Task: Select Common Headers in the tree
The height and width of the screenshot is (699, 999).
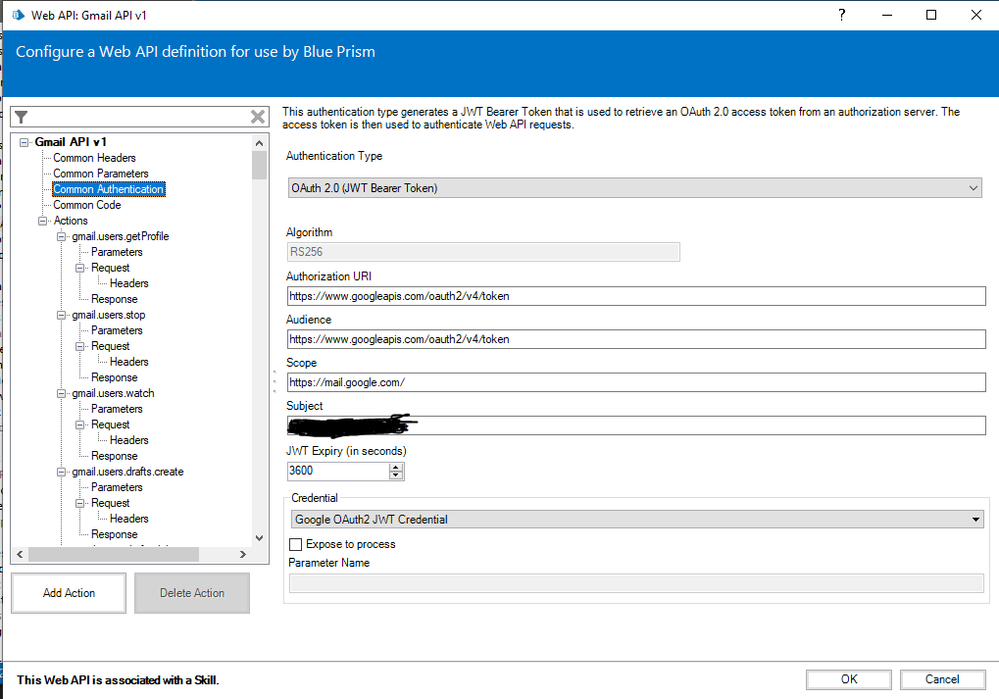Action: [x=94, y=158]
